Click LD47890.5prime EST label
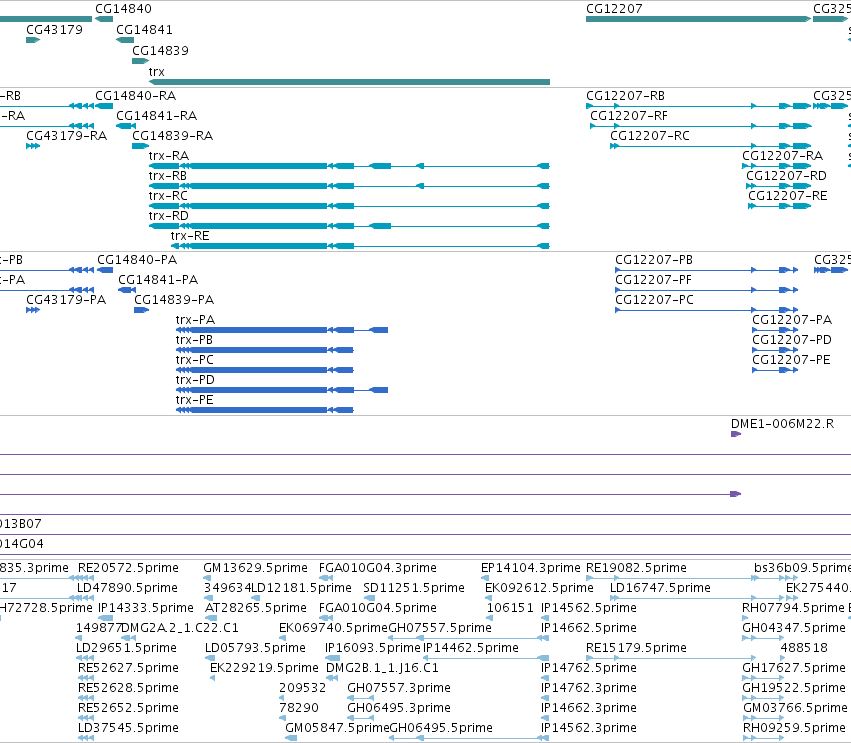This screenshot has height=743, width=851. tap(127, 588)
